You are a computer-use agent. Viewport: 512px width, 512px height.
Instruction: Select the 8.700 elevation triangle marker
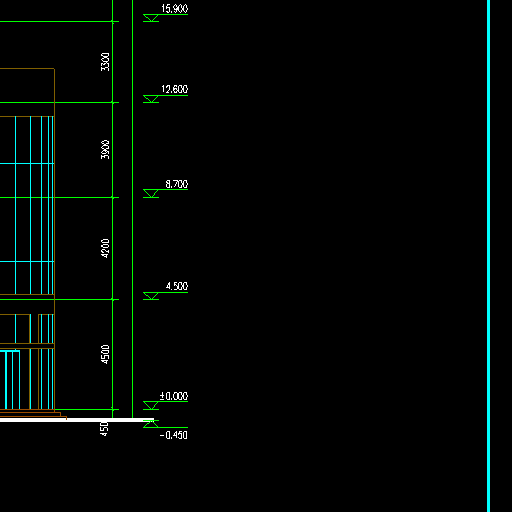point(151,193)
